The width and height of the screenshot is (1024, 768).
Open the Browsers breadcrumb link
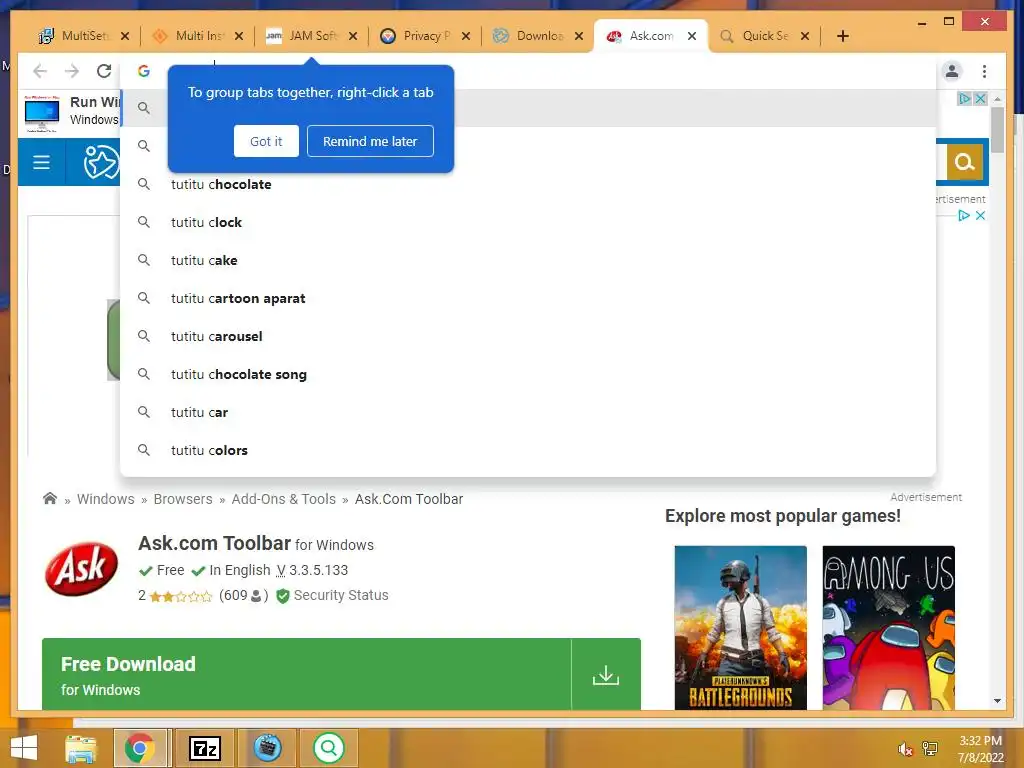coord(183,499)
